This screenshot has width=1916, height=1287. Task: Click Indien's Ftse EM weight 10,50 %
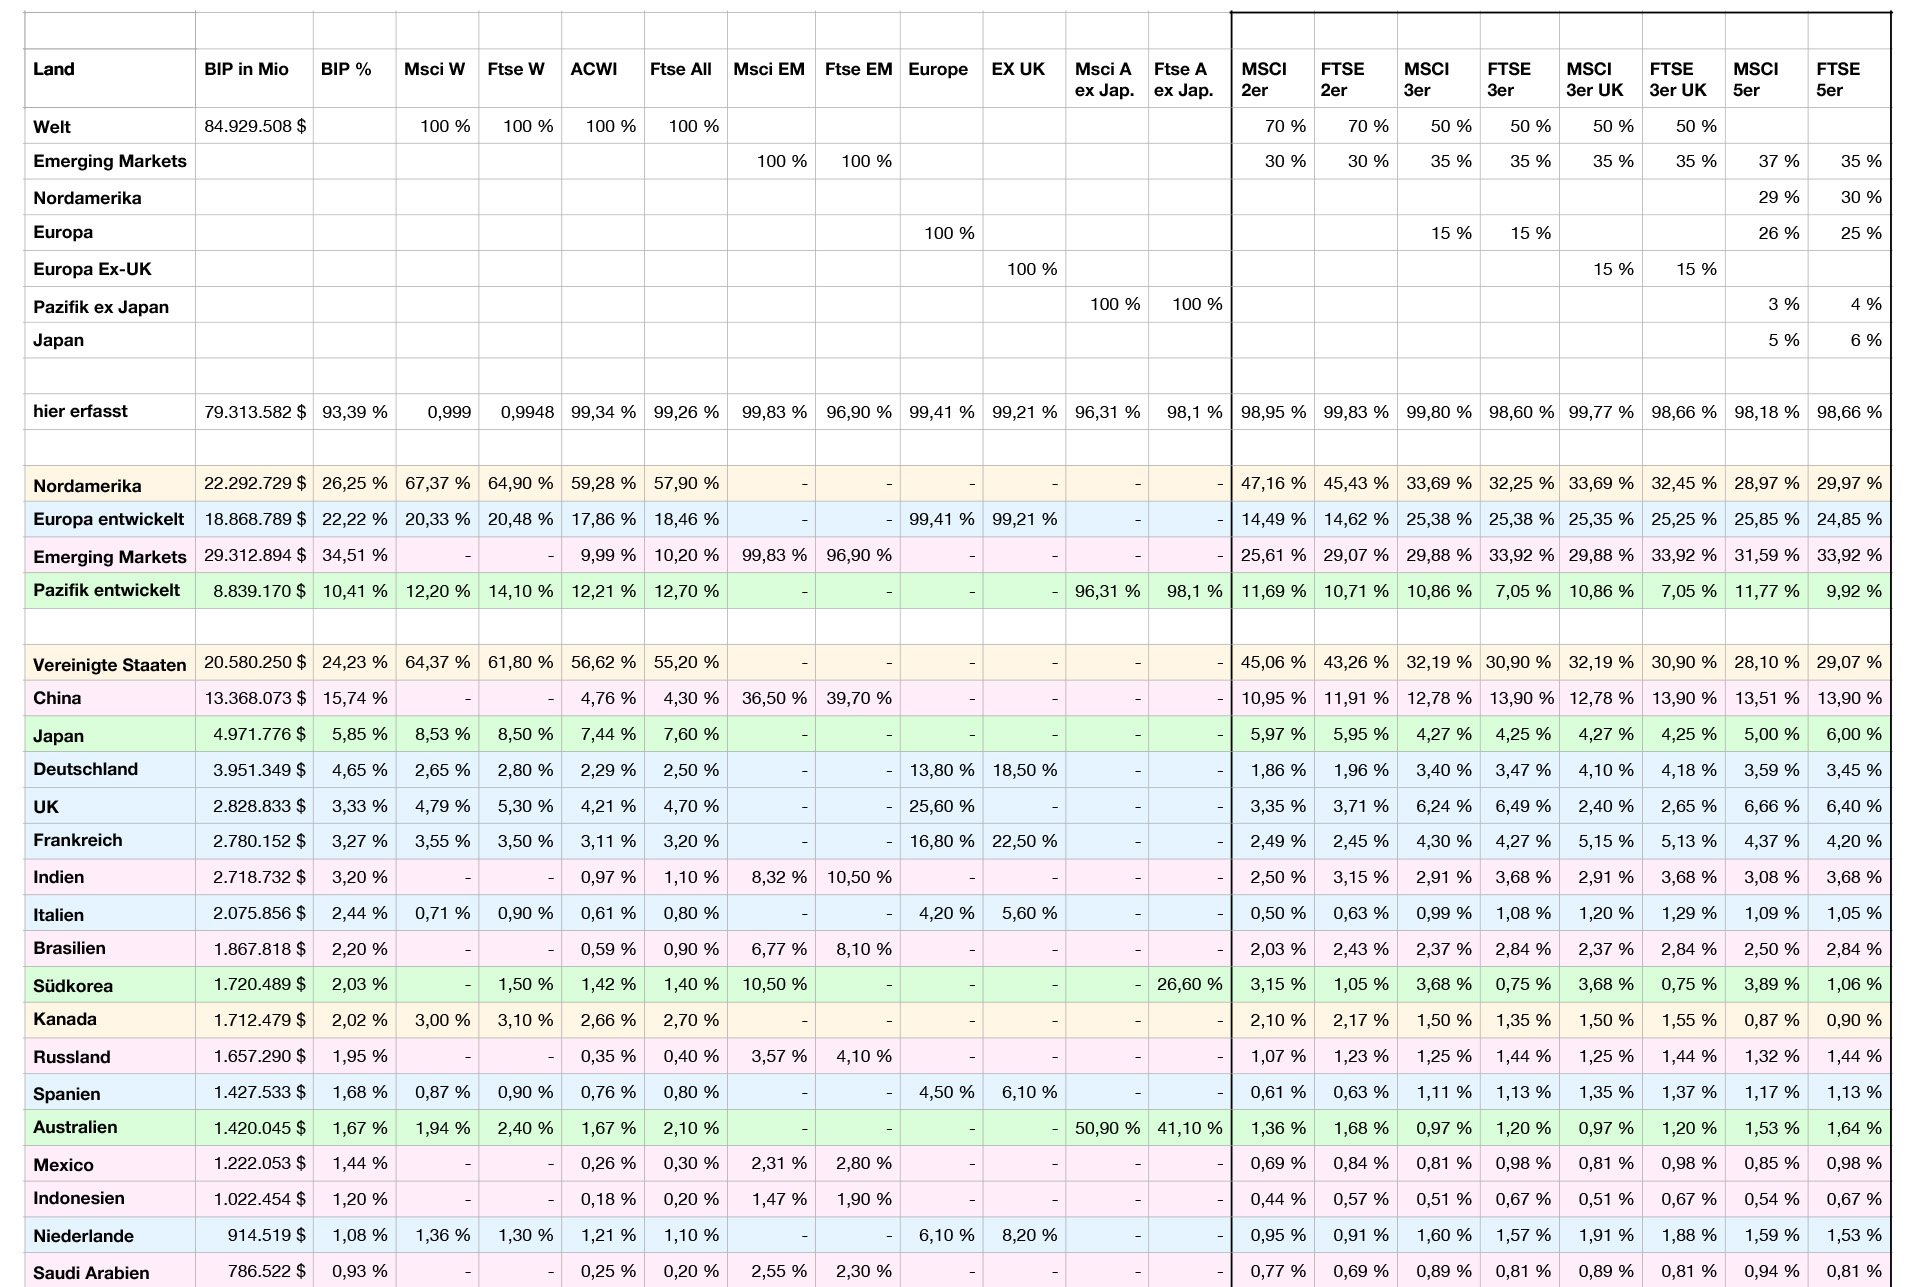(x=859, y=877)
